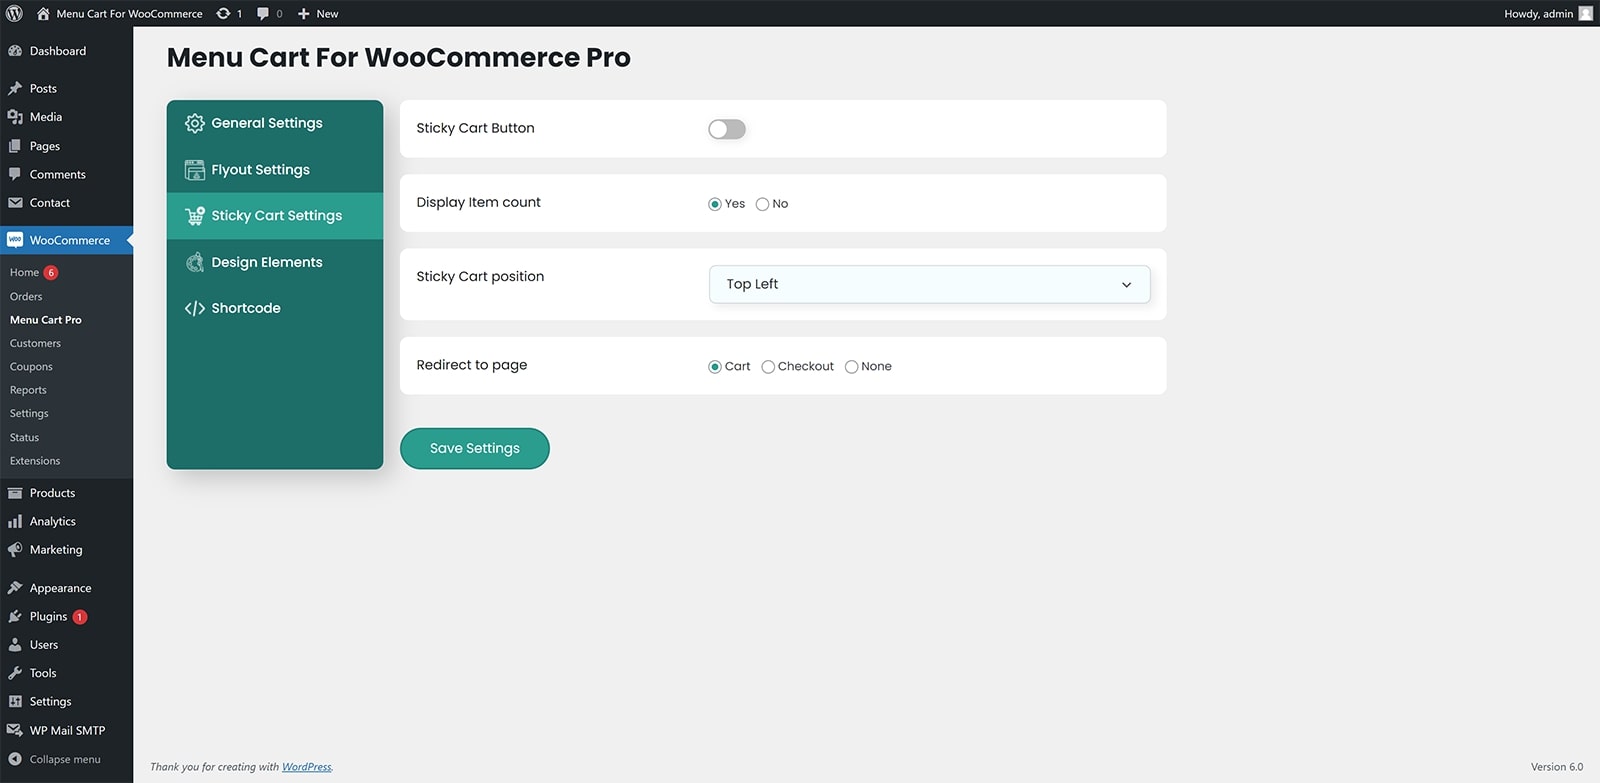The image size is (1600, 783).
Task: Click the admin avatar in top bar
Action: [1585, 14]
